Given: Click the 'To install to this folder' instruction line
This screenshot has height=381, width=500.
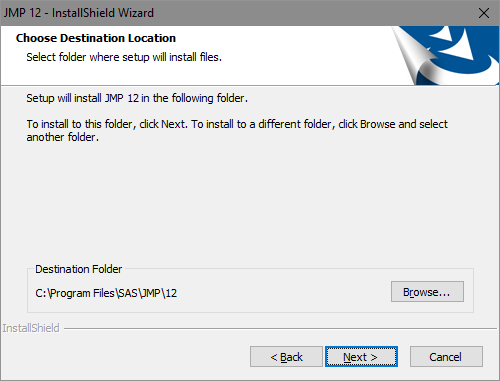Looking at the screenshot, I should [237, 124].
